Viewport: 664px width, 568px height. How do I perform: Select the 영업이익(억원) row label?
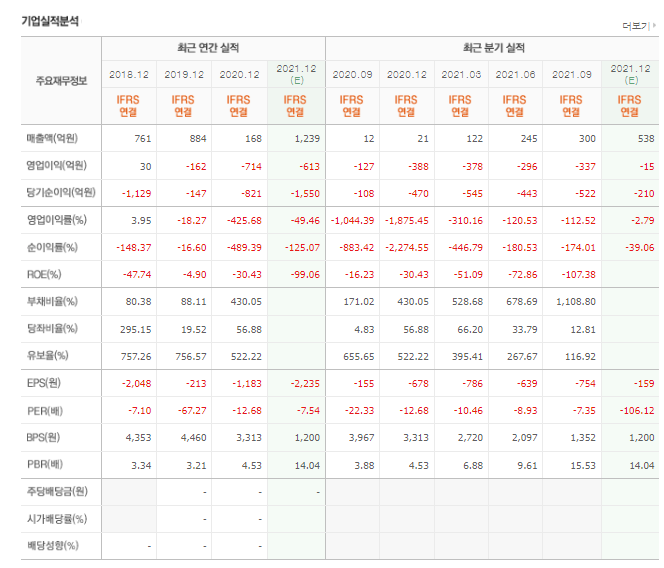[56, 165]
